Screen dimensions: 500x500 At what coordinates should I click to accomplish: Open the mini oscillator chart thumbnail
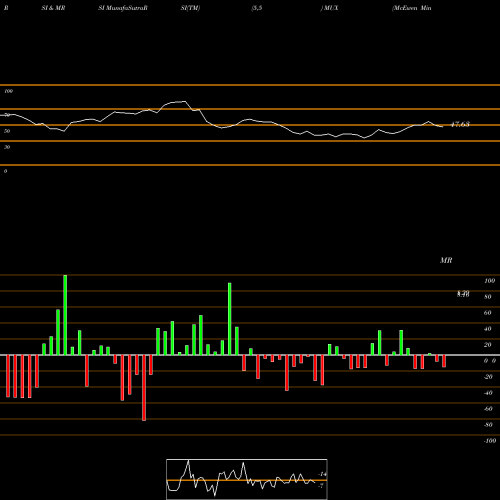(247, 479)
